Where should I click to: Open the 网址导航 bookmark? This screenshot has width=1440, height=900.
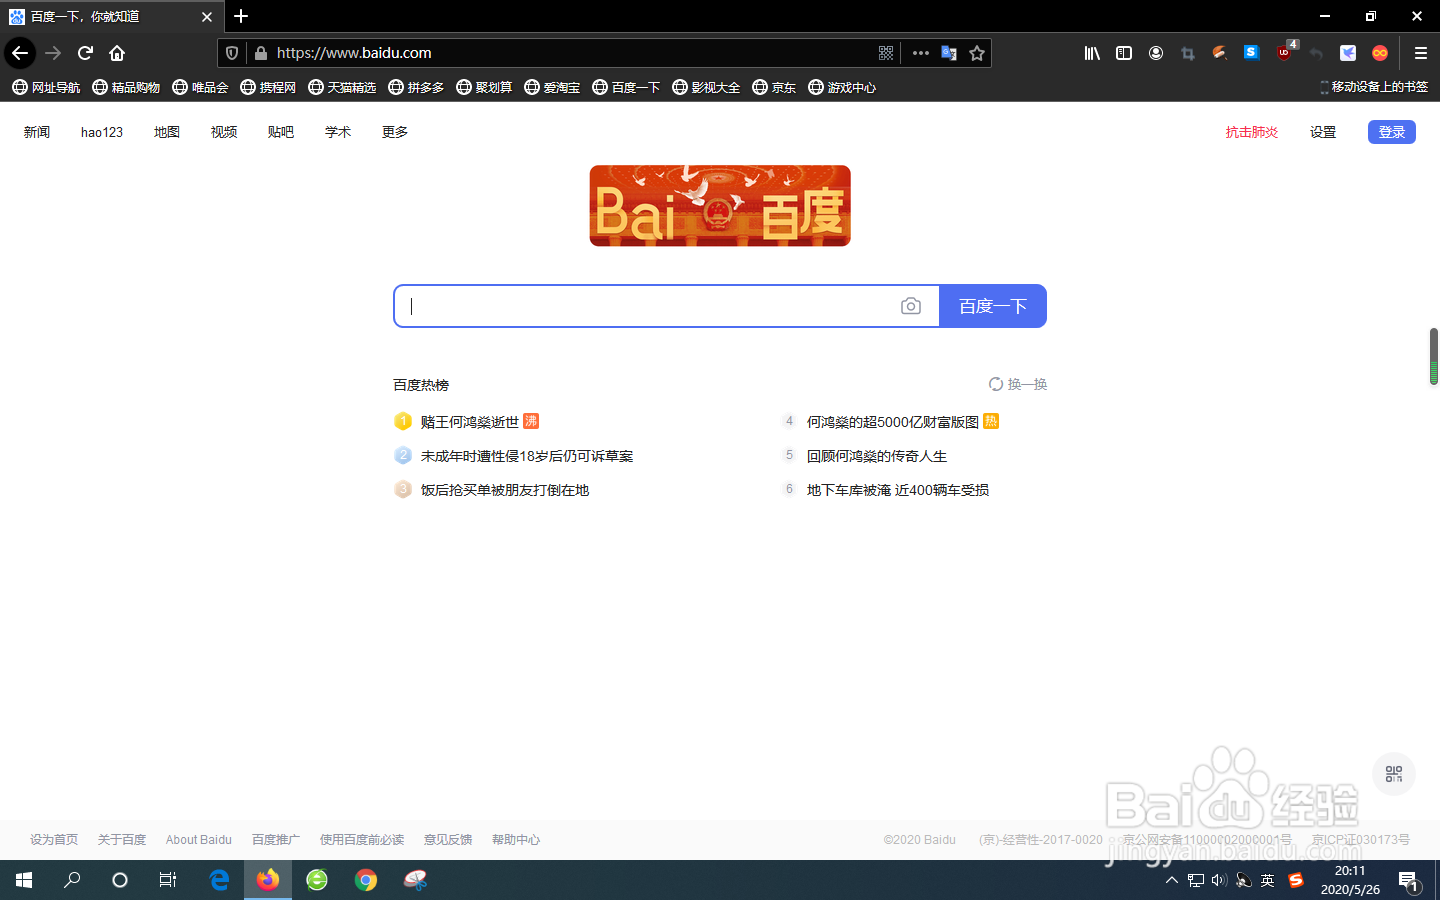point(46,87)
